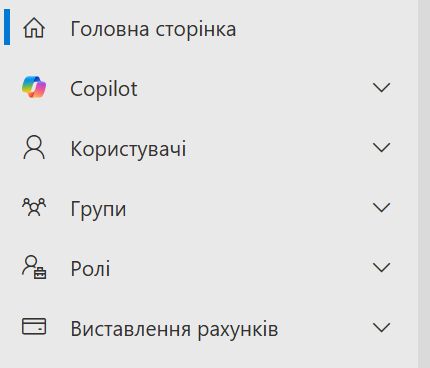
Task: Choose the Ролі text label
Action: point(90,269)
